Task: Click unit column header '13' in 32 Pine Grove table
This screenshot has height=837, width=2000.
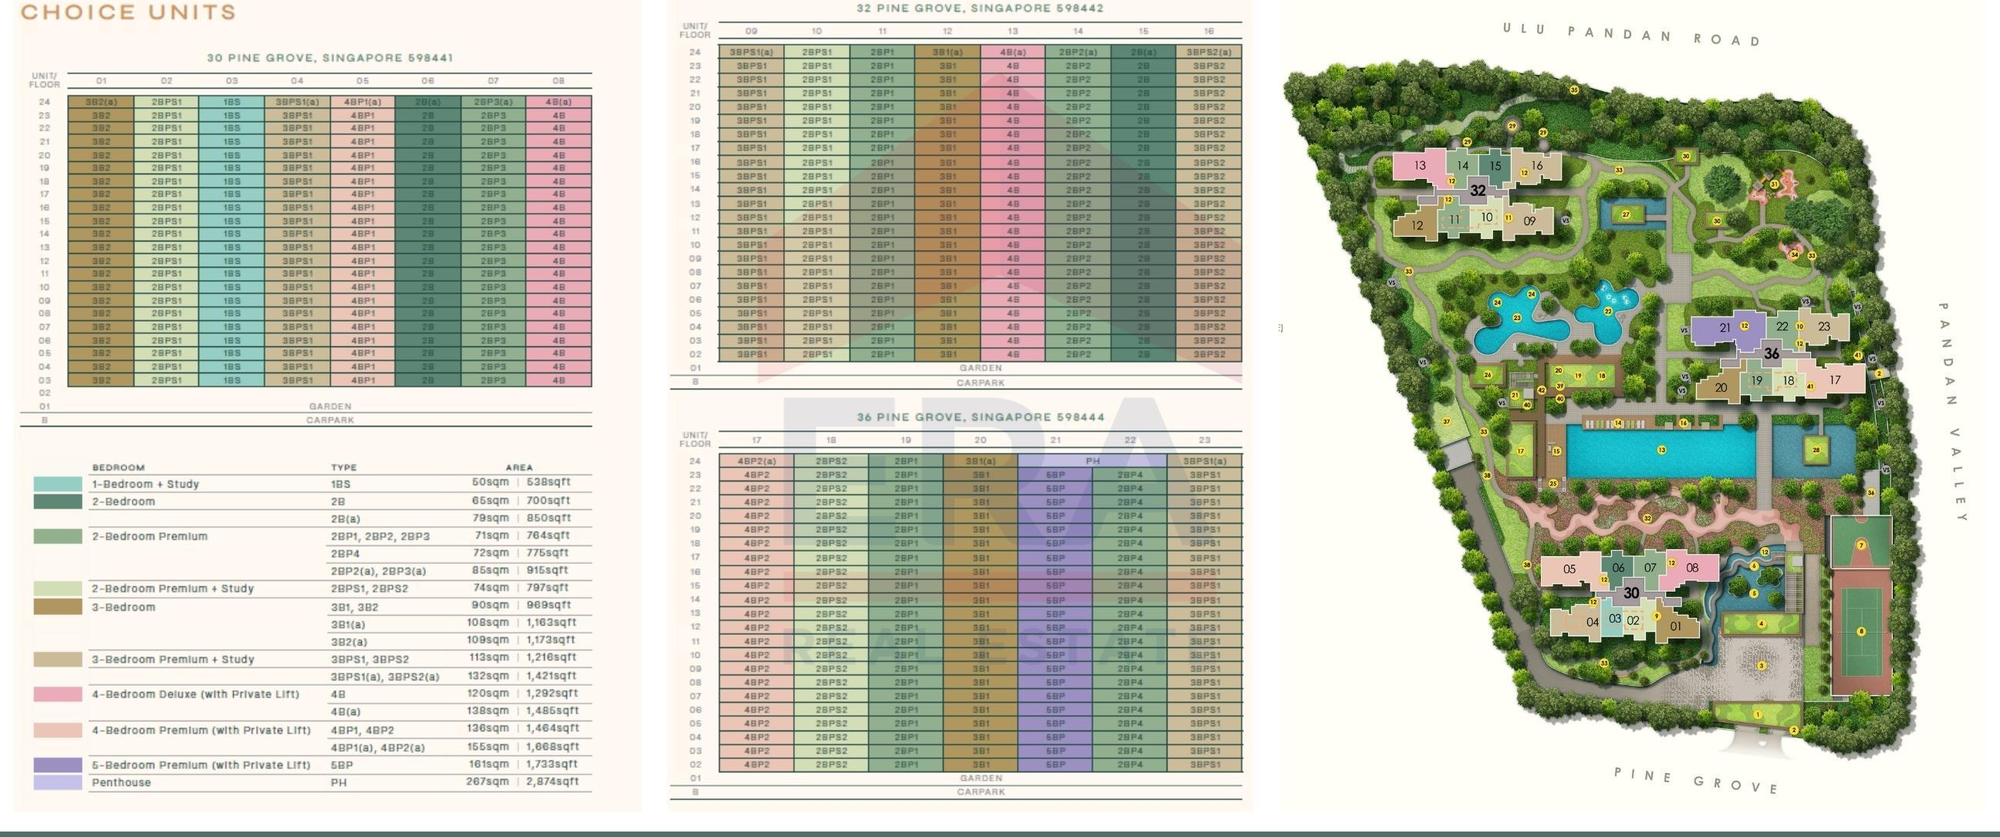Action: pyautogui.click(x=1013, y=31)
